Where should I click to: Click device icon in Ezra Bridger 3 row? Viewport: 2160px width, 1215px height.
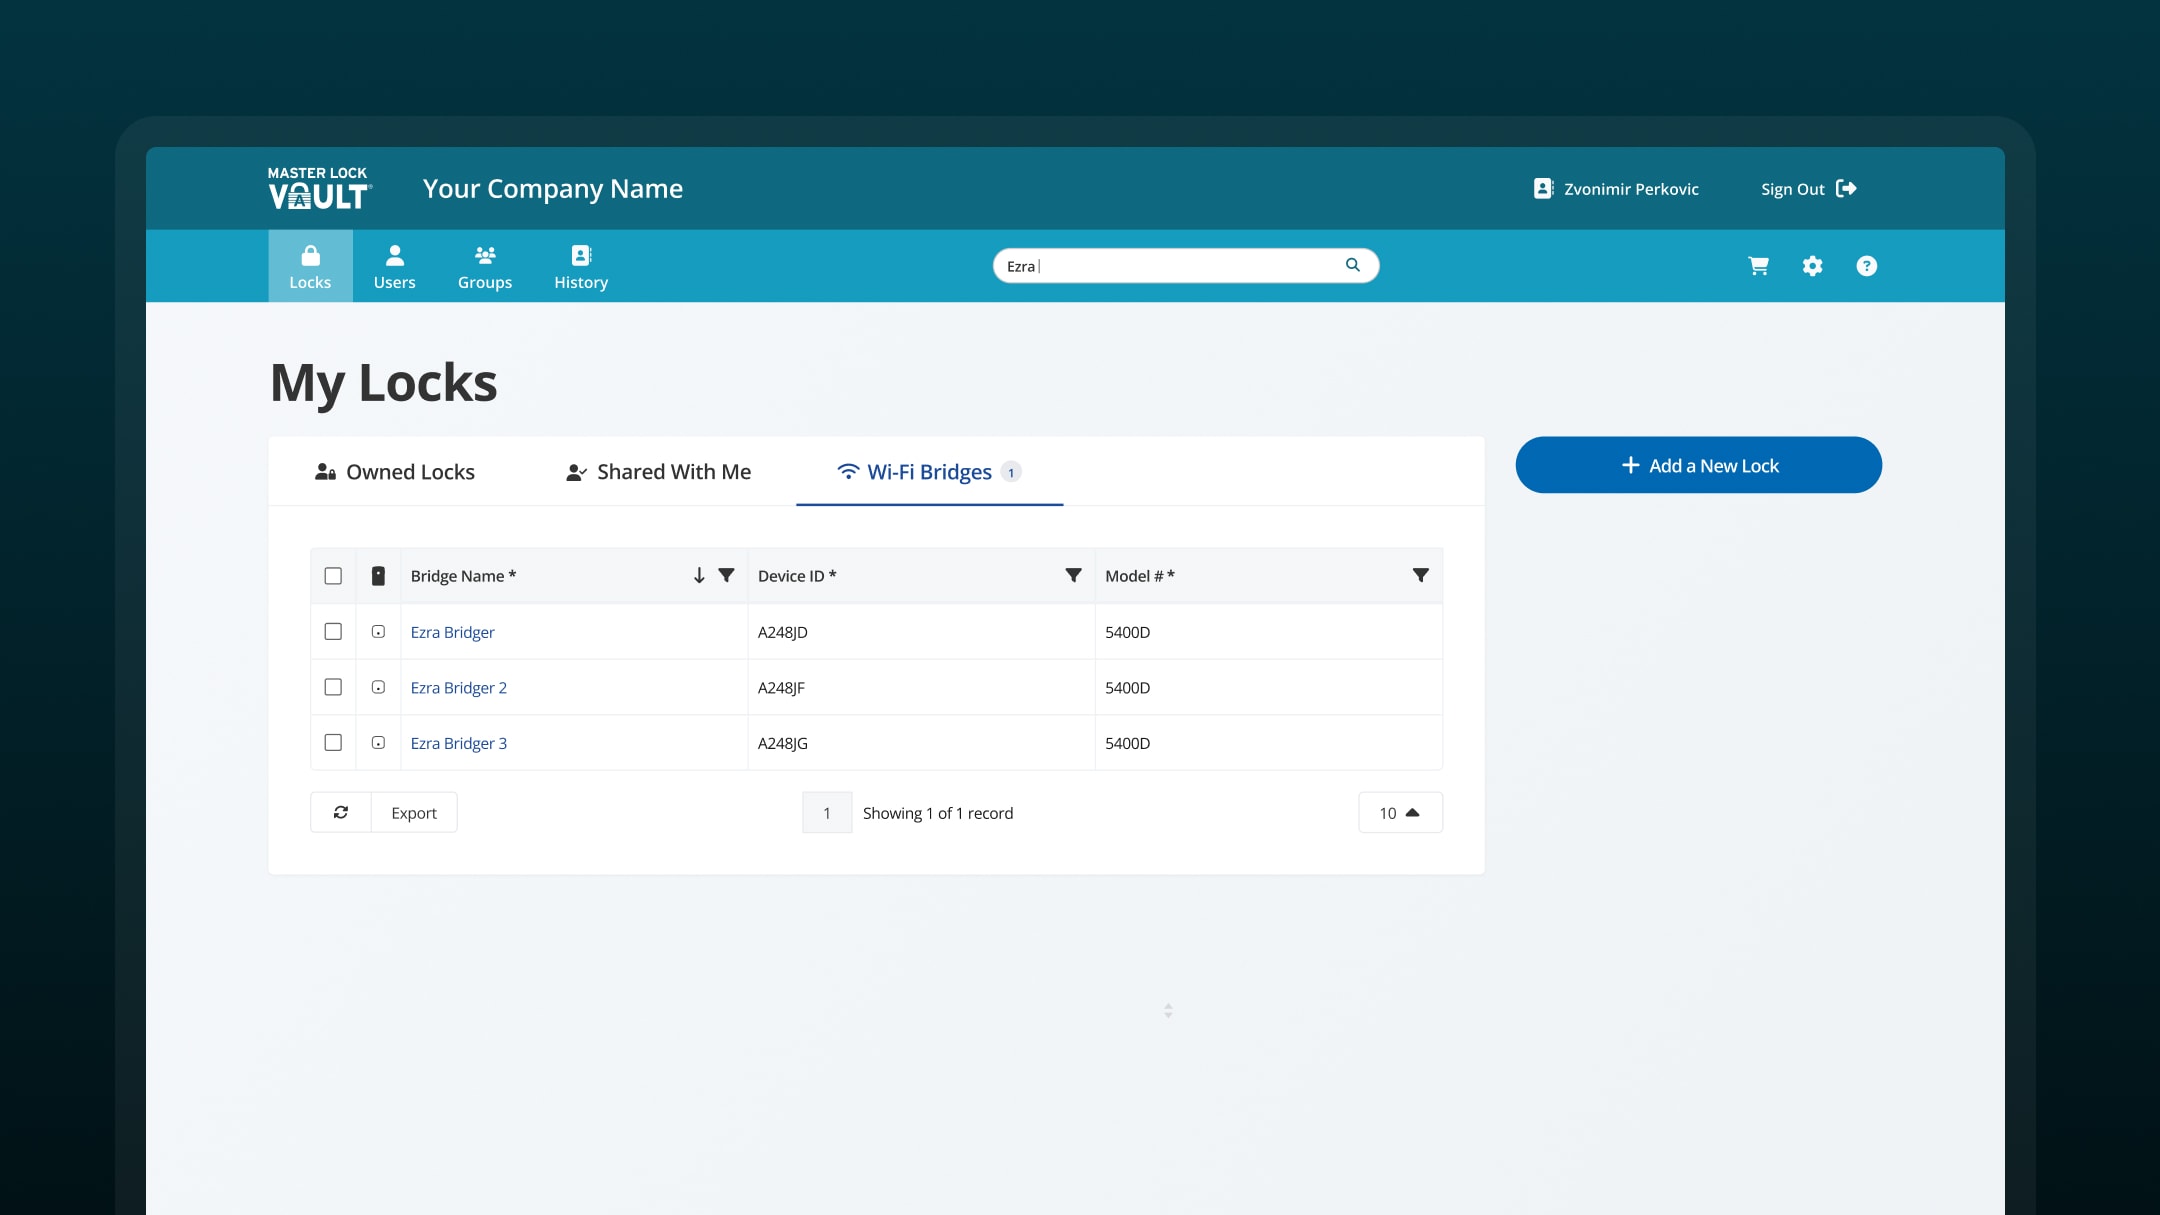pos(378,743)
